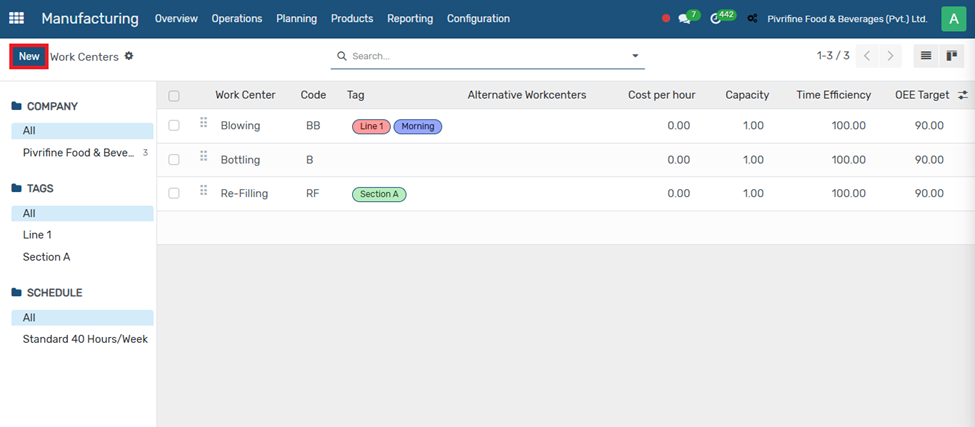Screen dimensions: 975x427
Task: Click the New button
Action: click(x=29, y=56)
